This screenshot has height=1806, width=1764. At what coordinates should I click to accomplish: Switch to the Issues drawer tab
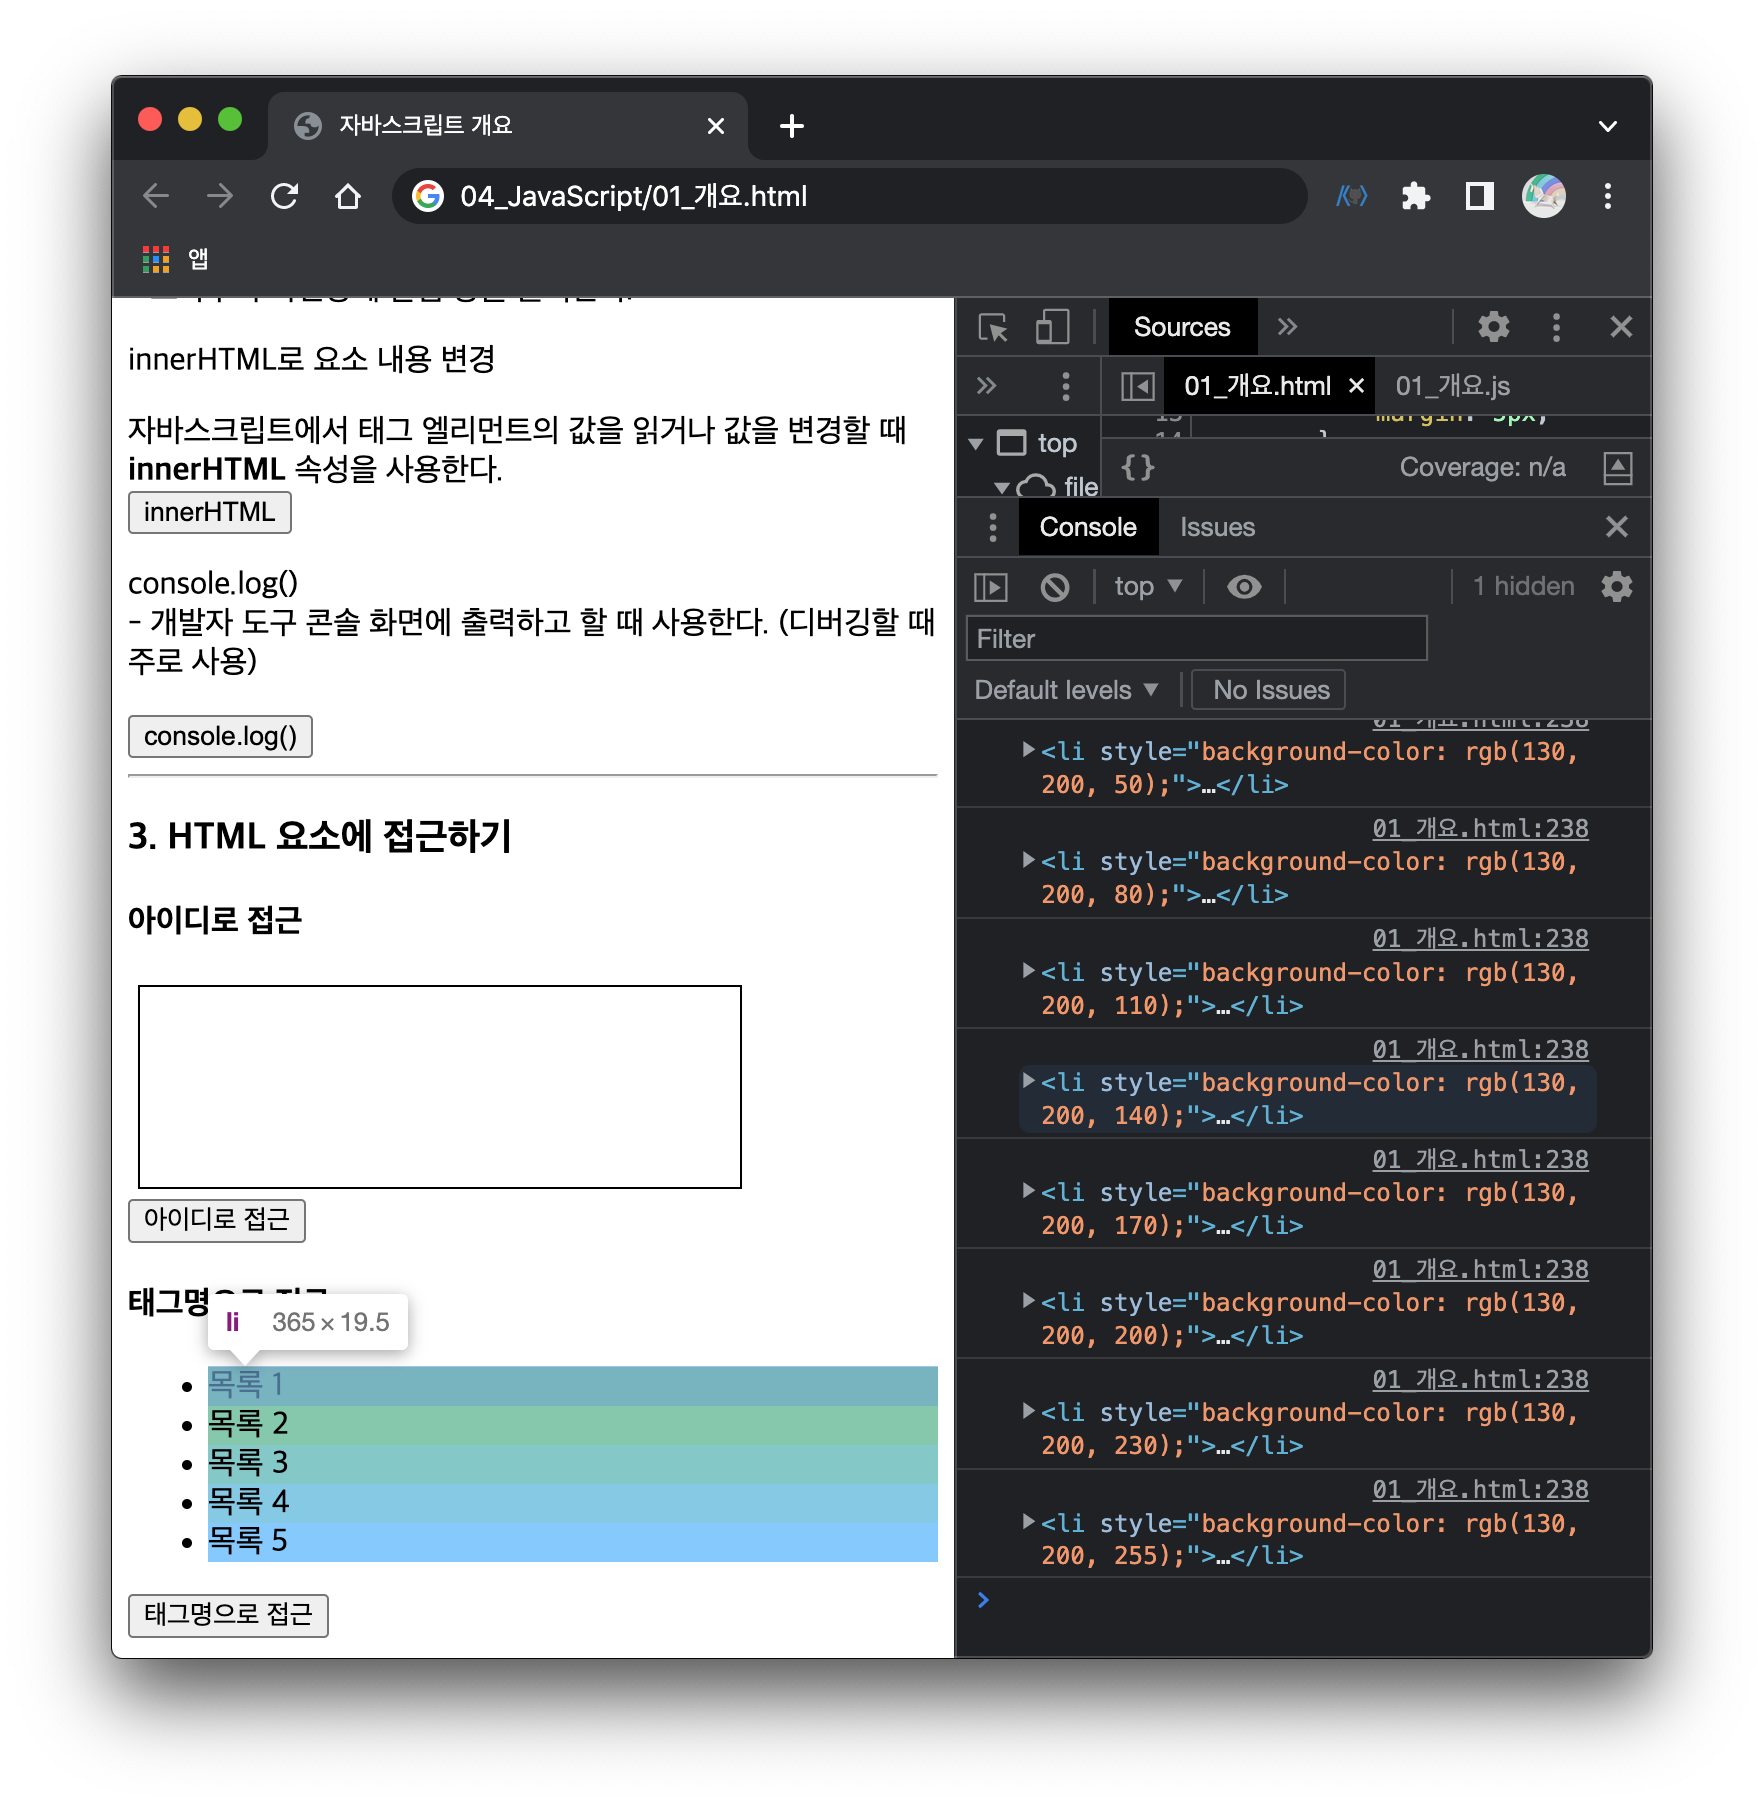[1217, 527]
